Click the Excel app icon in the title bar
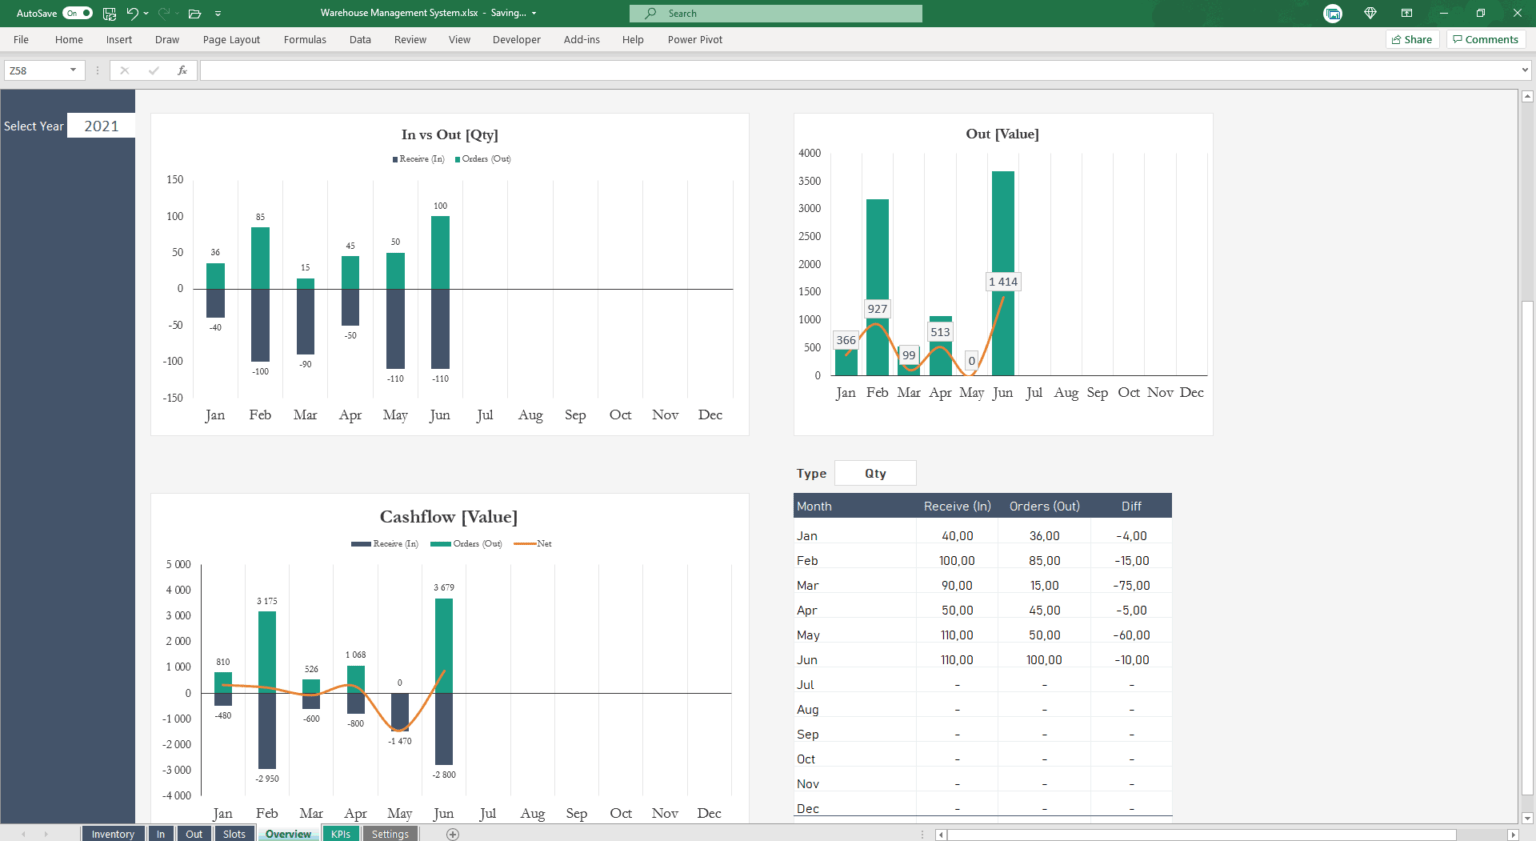 [x=1332, y=13]
